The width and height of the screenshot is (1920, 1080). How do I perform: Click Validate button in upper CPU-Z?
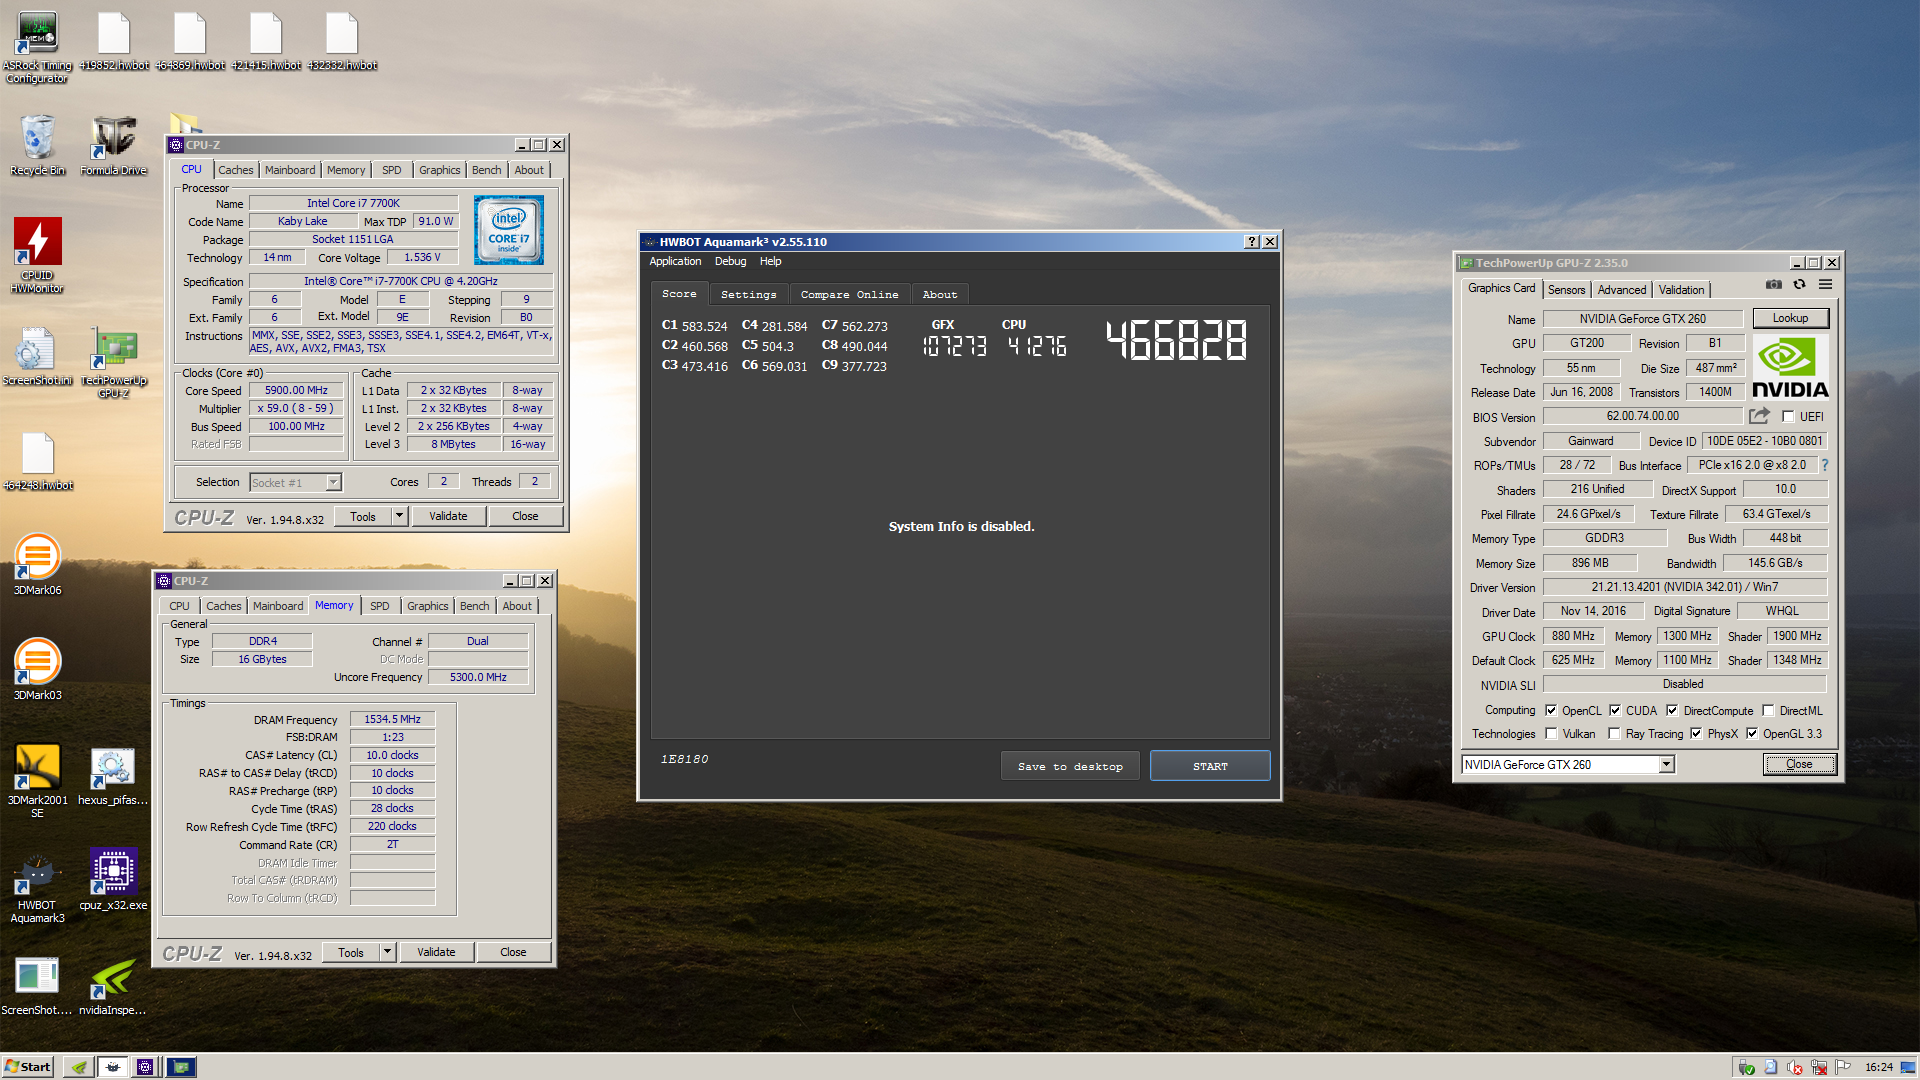coord(448,516)
